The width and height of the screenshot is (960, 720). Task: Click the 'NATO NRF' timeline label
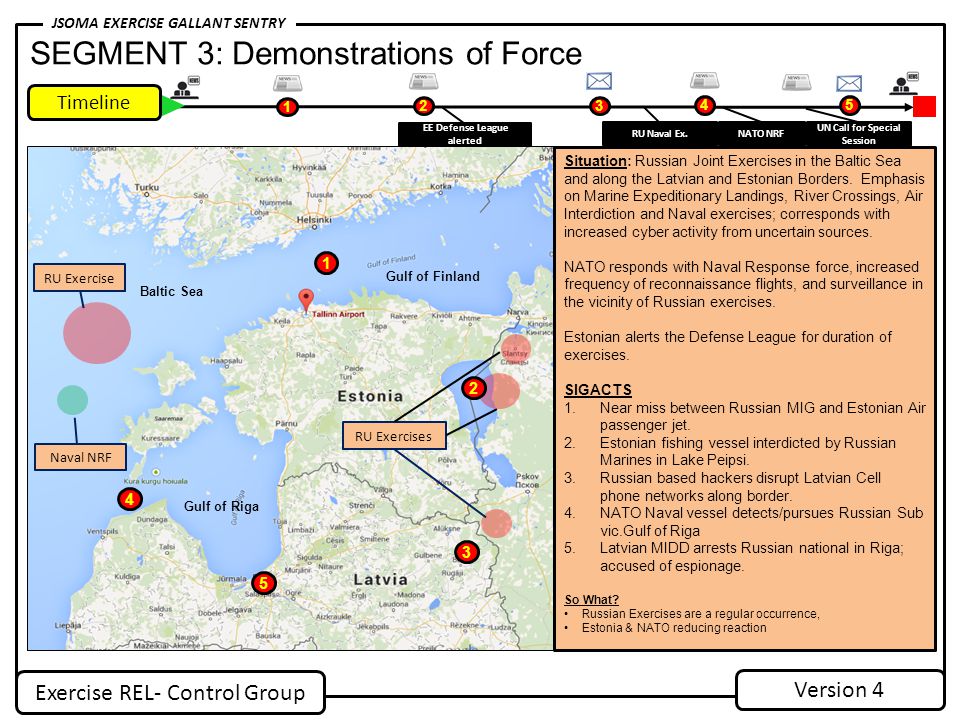[x=760, y=133]
